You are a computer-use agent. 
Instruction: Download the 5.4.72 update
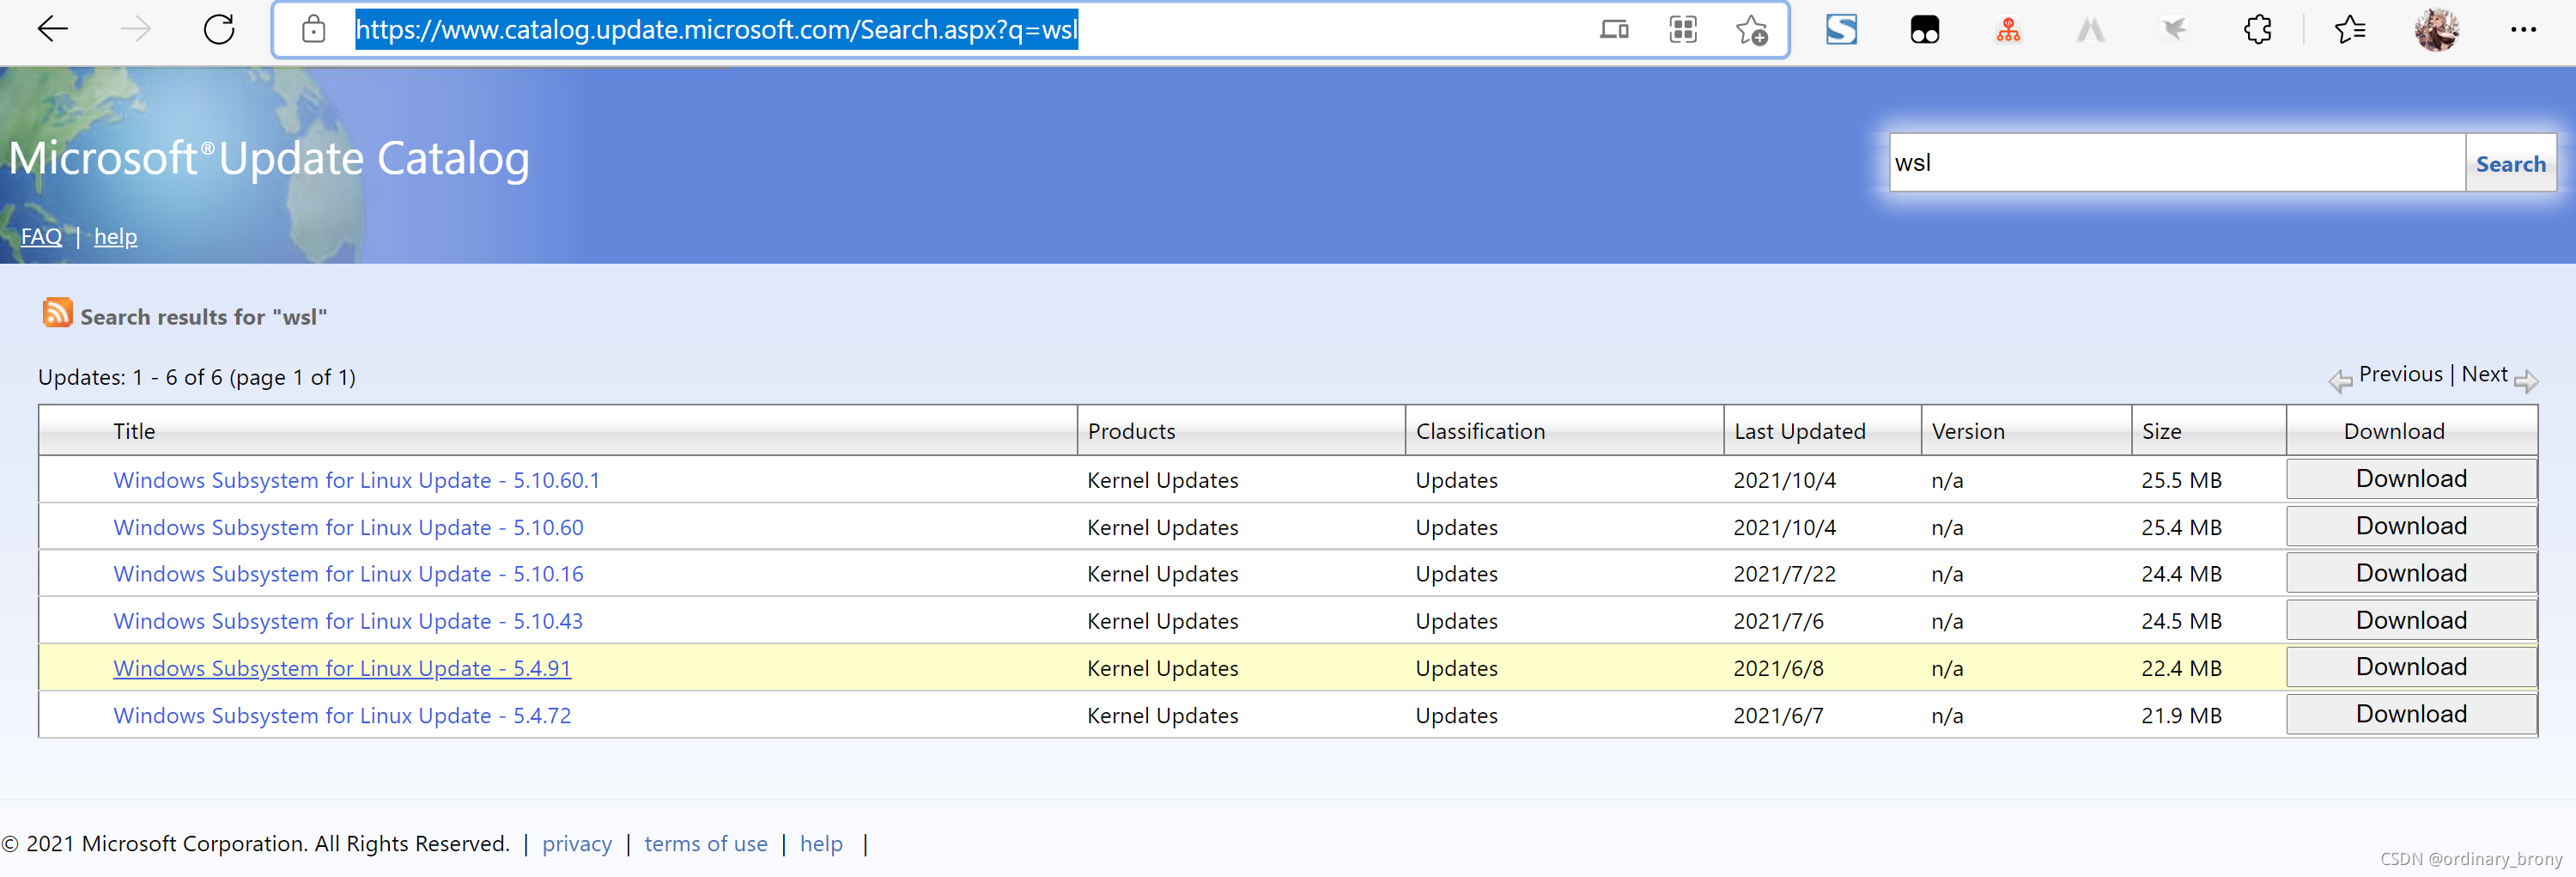[2410, 713]
